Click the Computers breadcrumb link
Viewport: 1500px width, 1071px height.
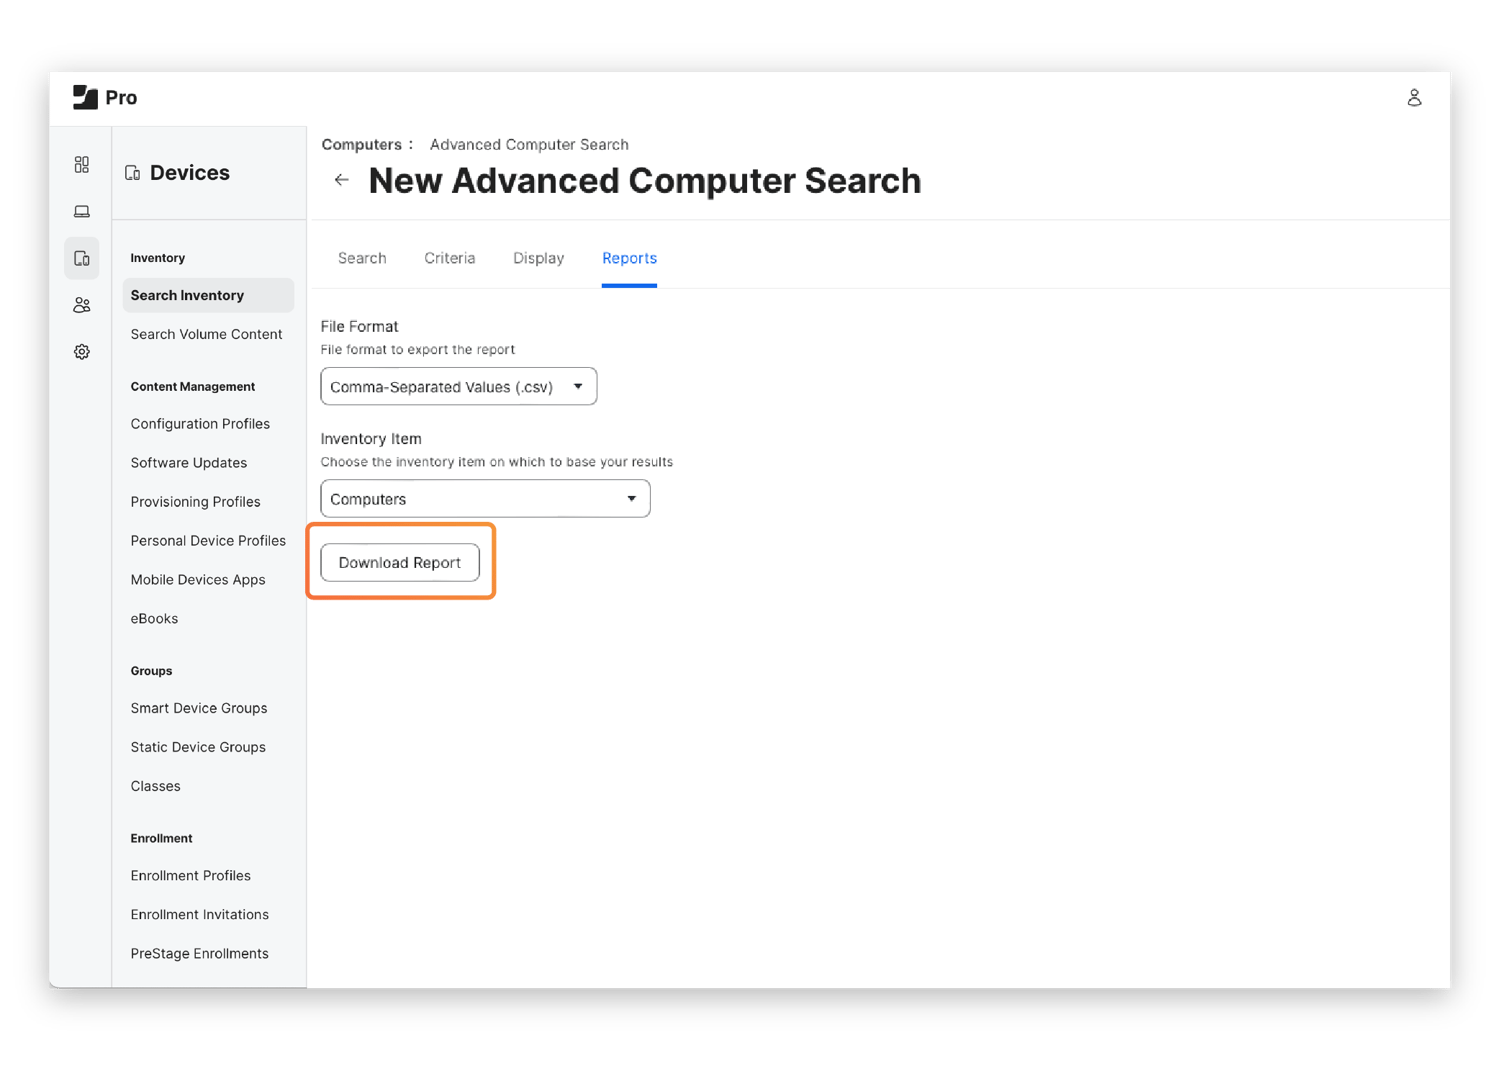tap(361, 145)
